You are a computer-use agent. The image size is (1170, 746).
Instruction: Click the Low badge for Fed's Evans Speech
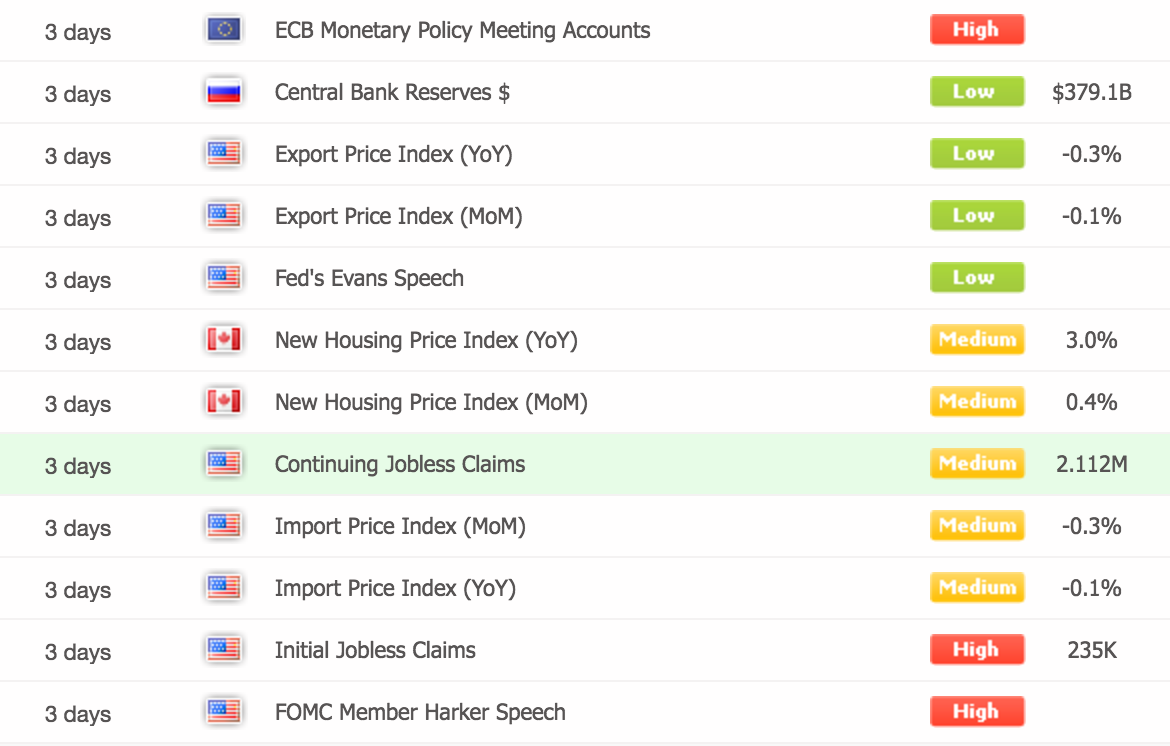[976, 278]
